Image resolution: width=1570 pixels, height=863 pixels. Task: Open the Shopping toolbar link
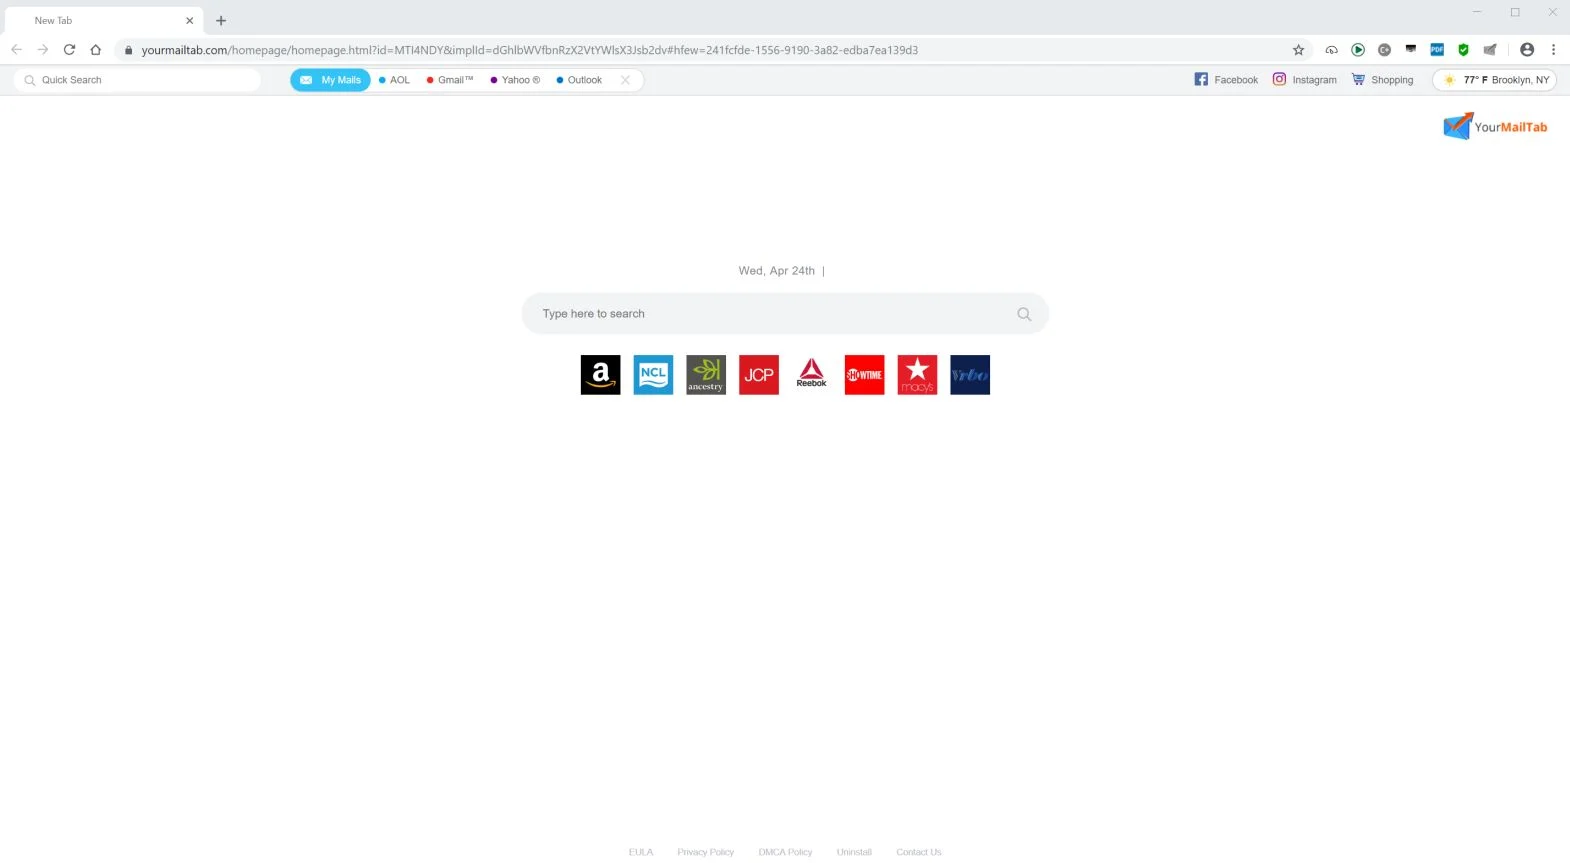point(1382,80)
